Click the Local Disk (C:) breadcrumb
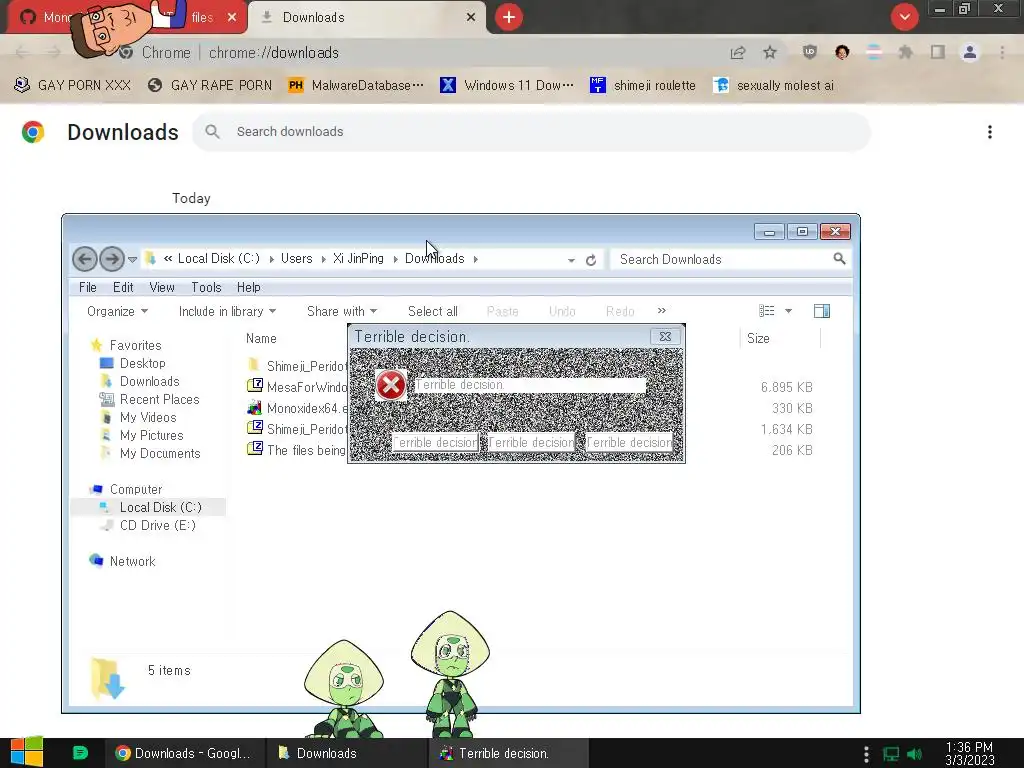The height and width of the screenshot is (768, 1024). tap(218, 259)
